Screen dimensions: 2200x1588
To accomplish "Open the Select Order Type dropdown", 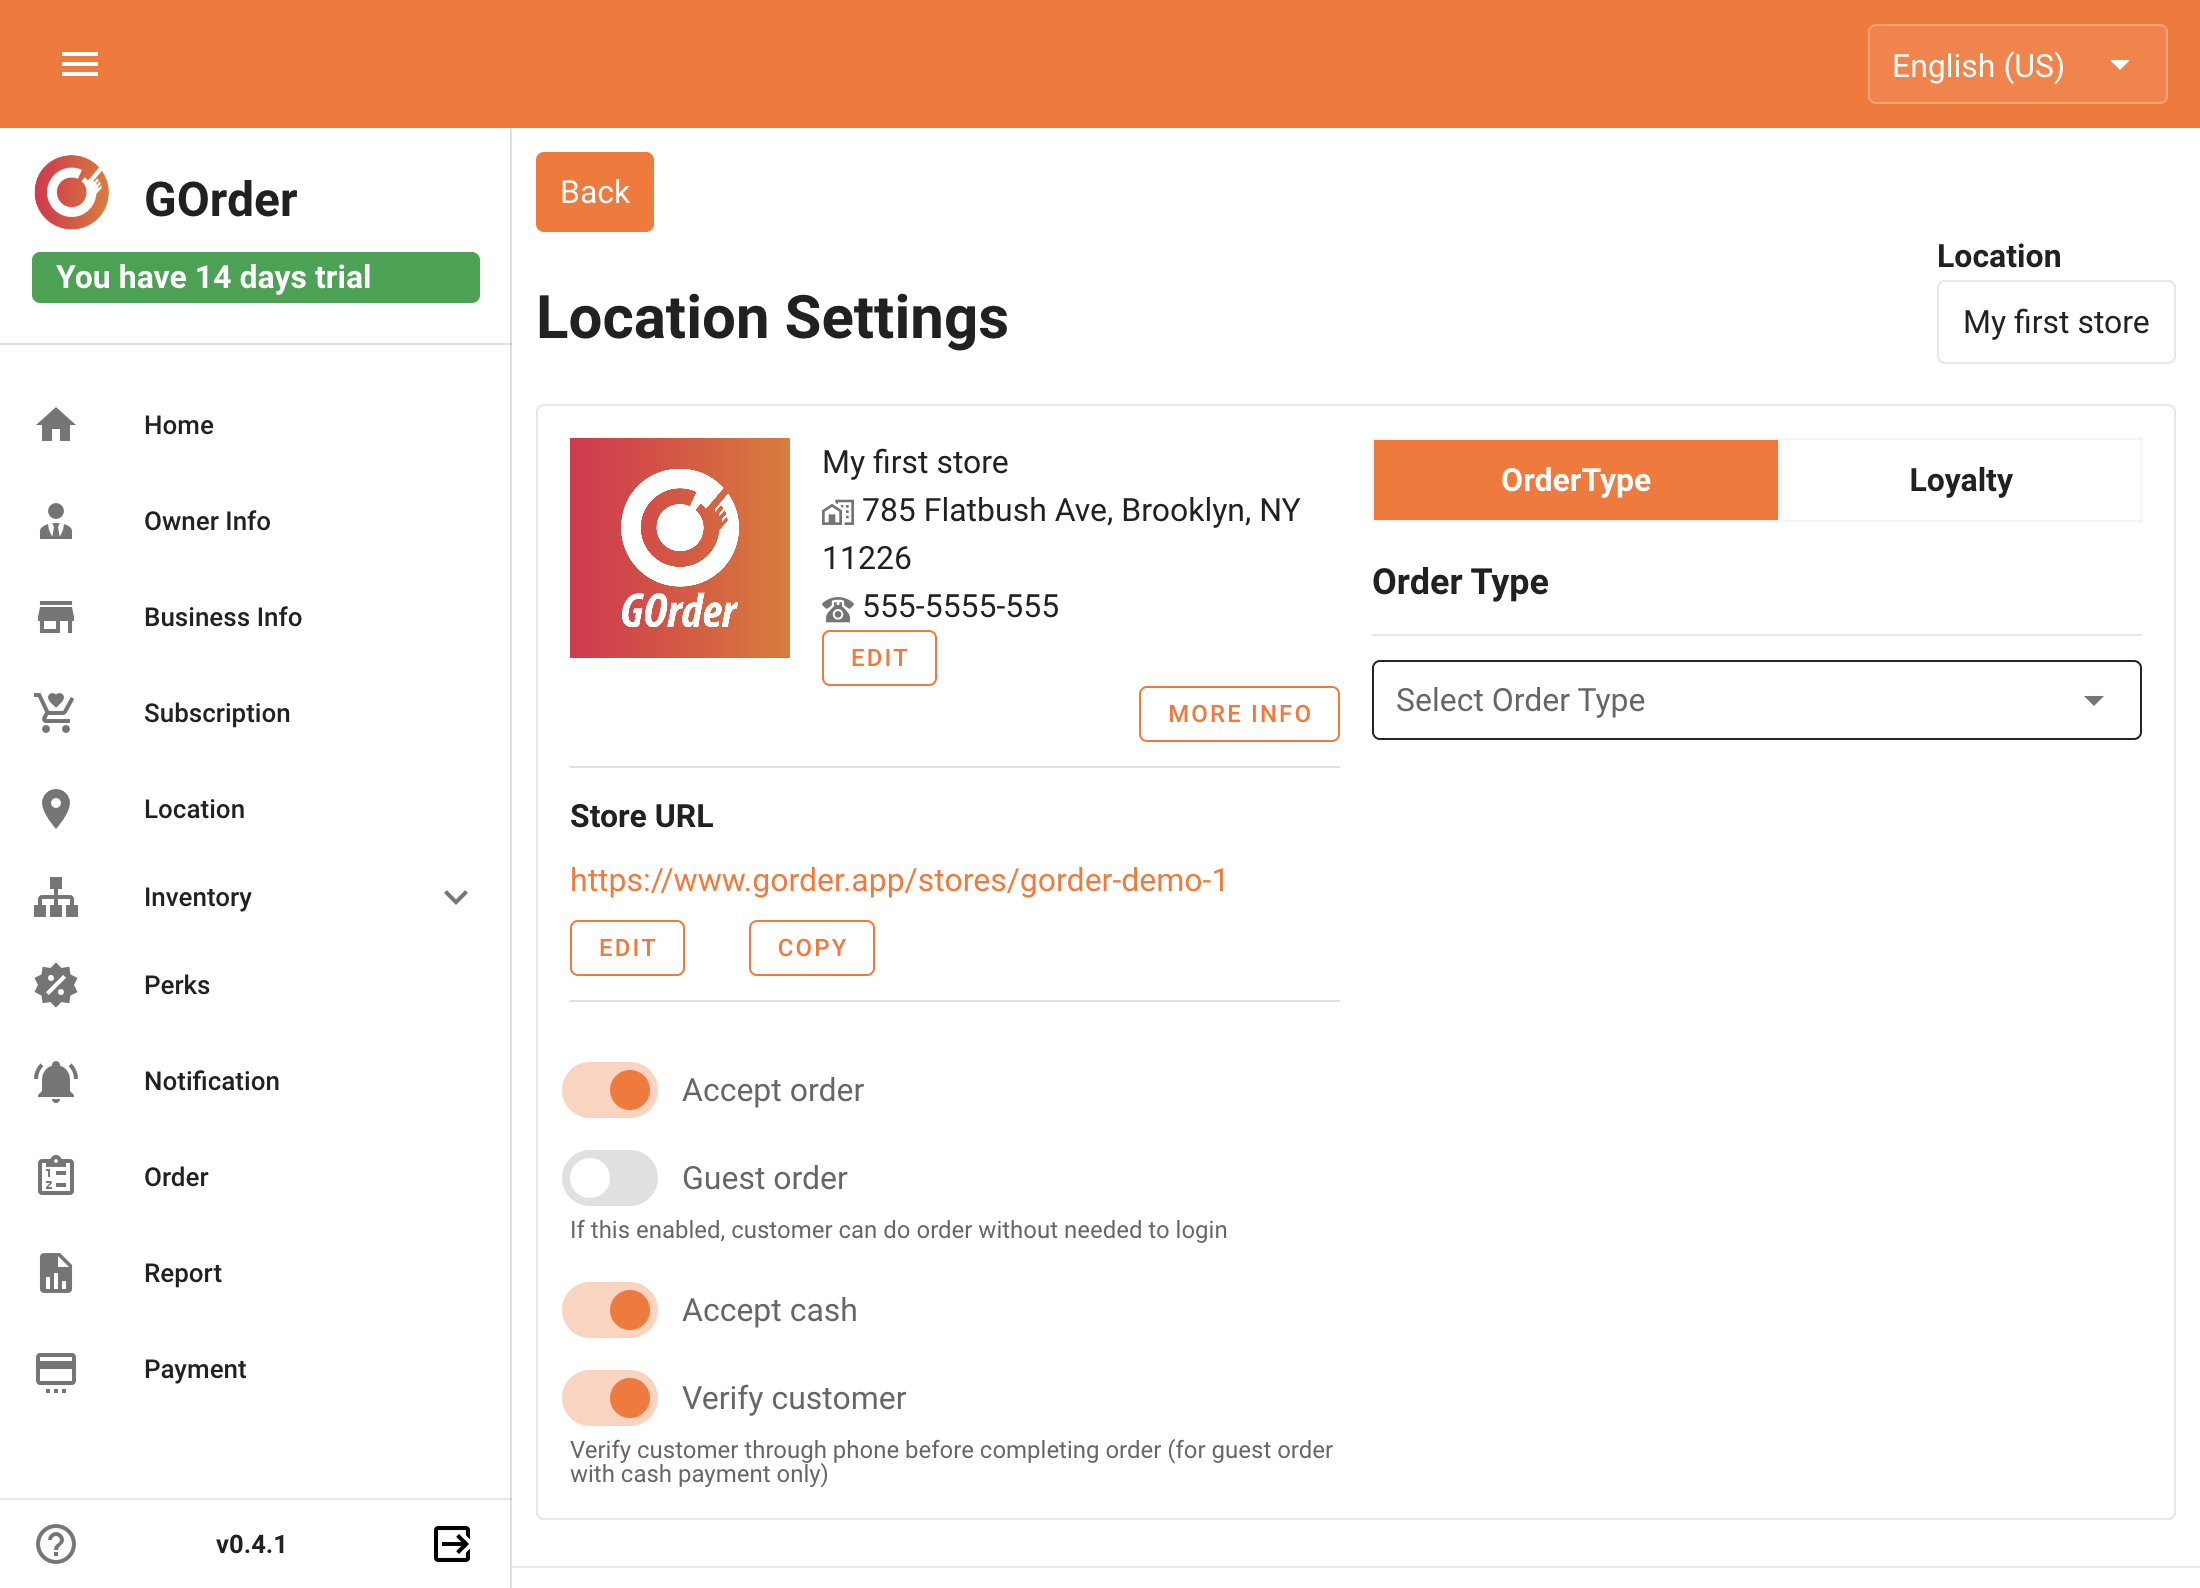I will 1757,700.
